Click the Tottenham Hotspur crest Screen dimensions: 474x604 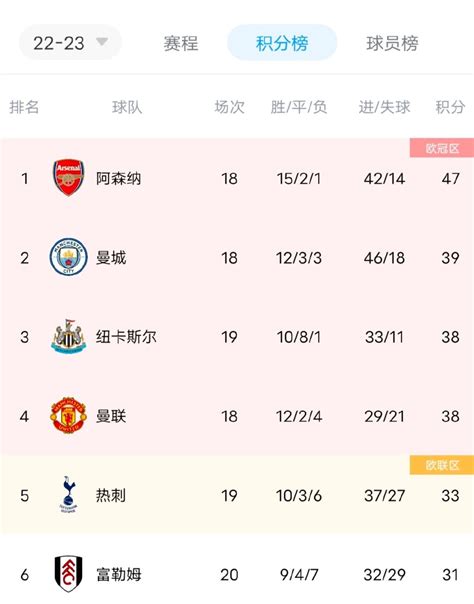[x=69, y=495]
